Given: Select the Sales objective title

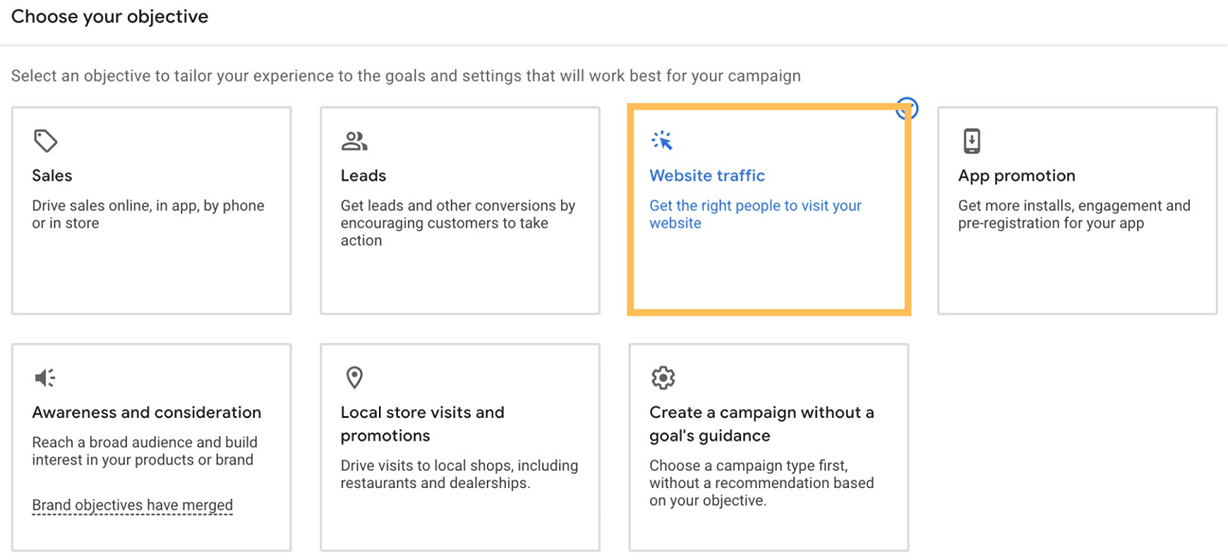Looking at the screenshot, I should click(52, 176).
